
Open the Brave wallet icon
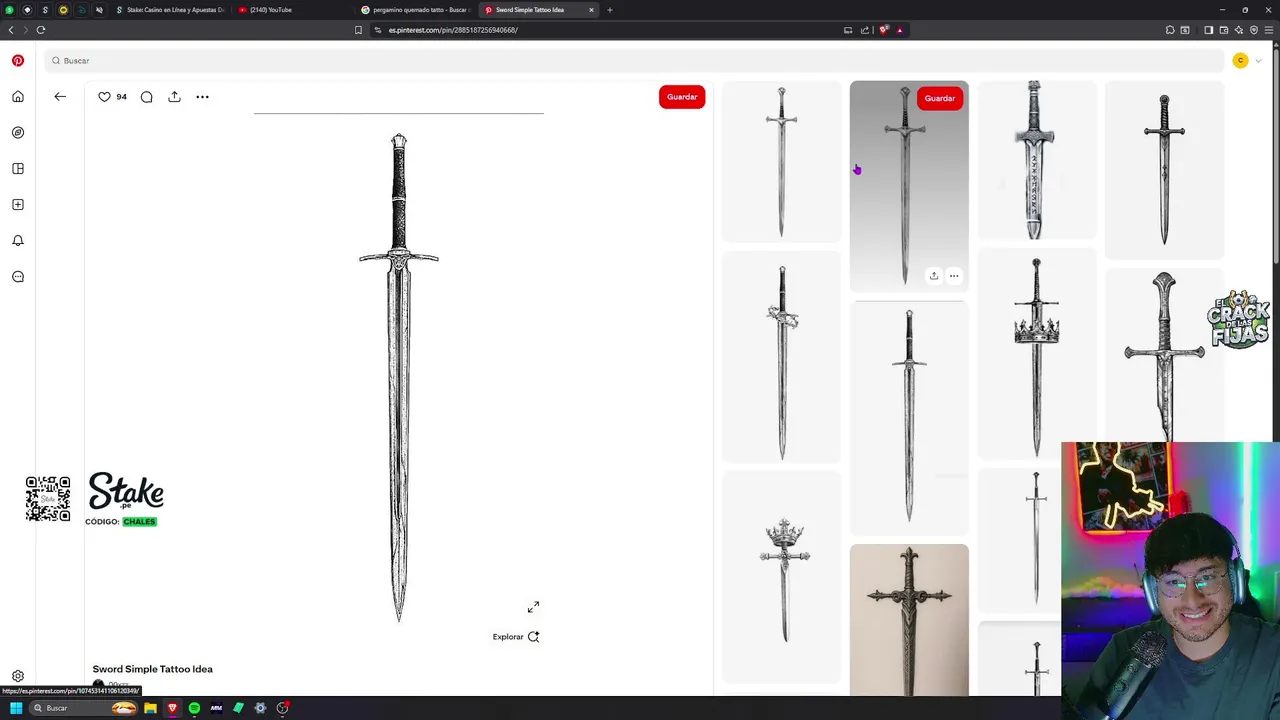[1223, 30]
